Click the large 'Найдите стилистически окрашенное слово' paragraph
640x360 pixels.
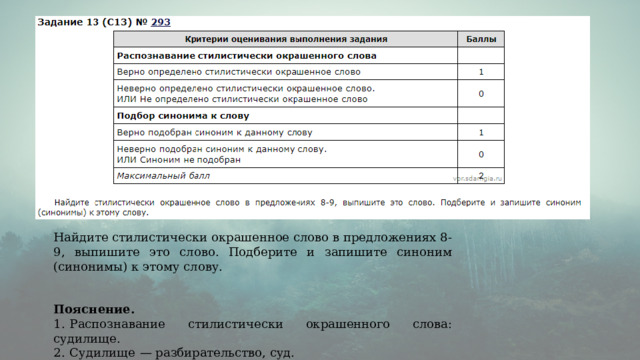tap(253, 252)
